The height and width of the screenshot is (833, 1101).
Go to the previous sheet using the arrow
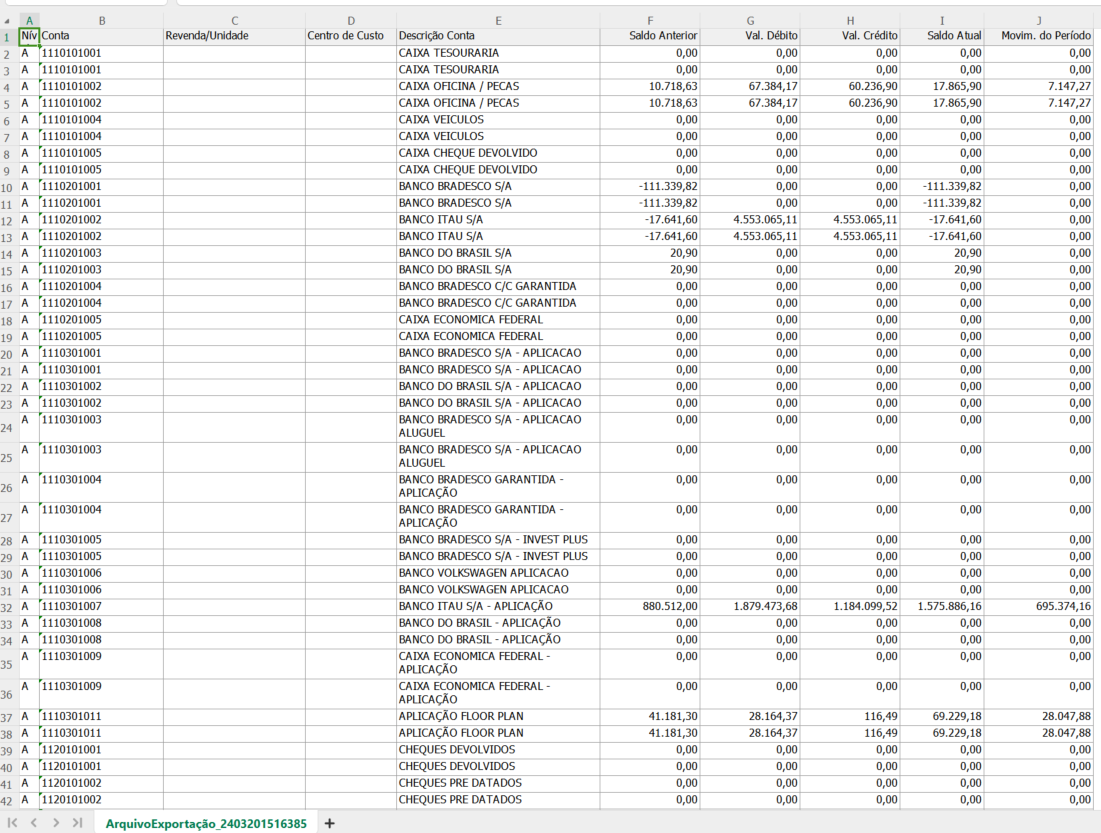tap(34, 822)
